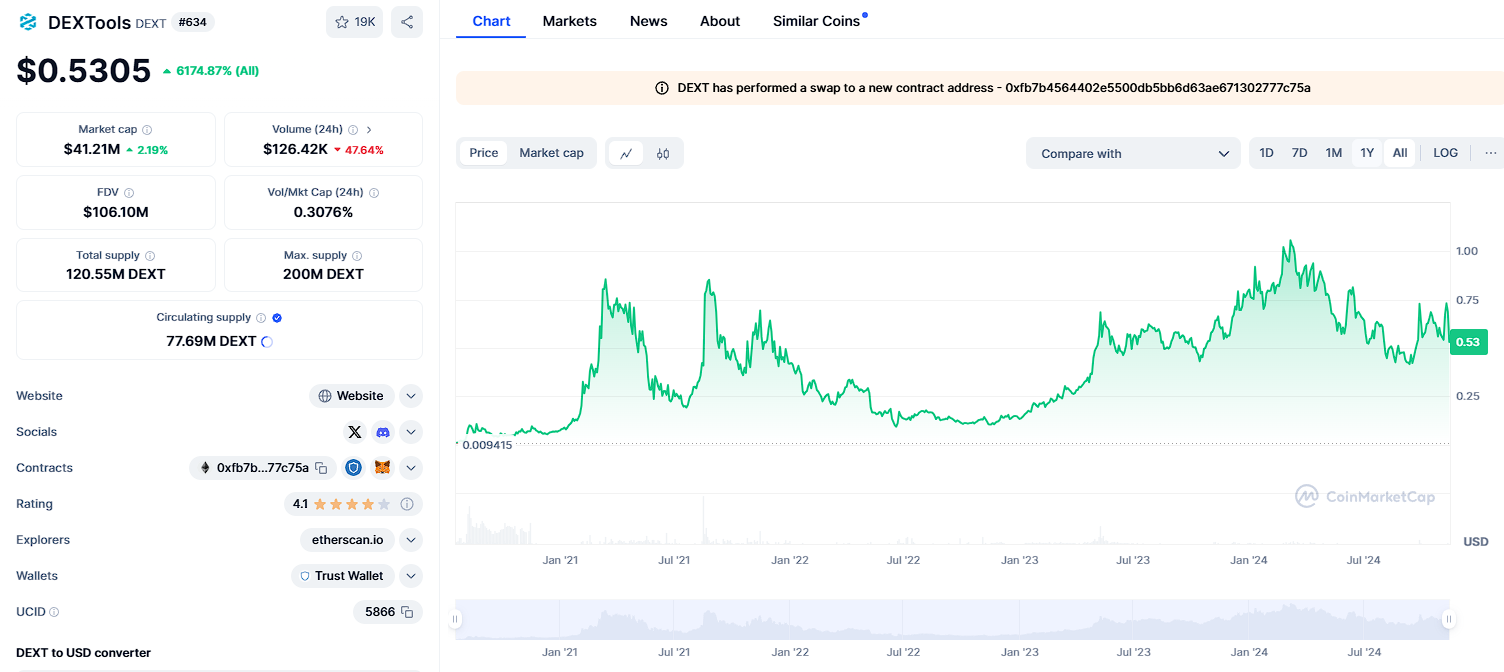Expand the Wallets chevron
The image size is (1504, 672).
[x=411, y=576]
